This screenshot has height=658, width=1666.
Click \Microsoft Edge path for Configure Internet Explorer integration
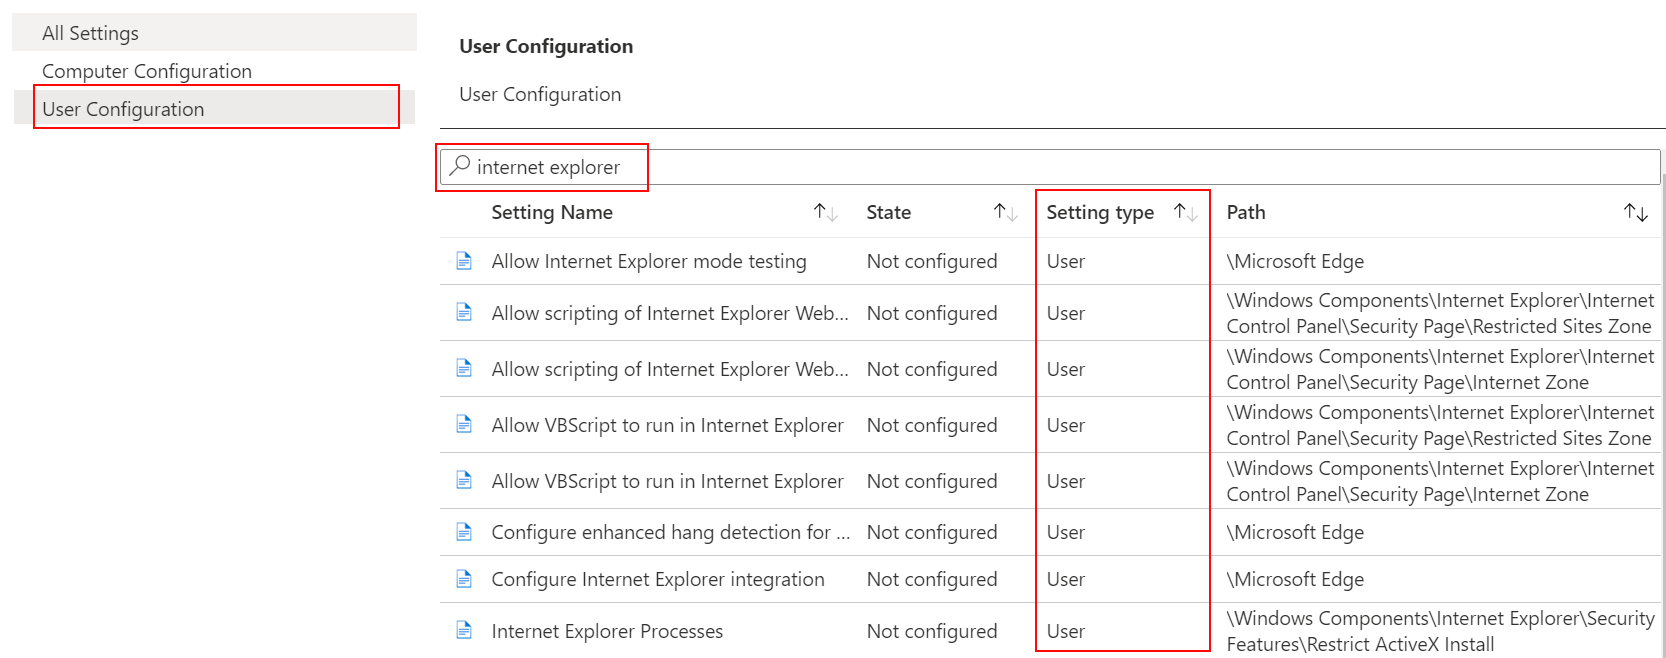[1295, 579]
